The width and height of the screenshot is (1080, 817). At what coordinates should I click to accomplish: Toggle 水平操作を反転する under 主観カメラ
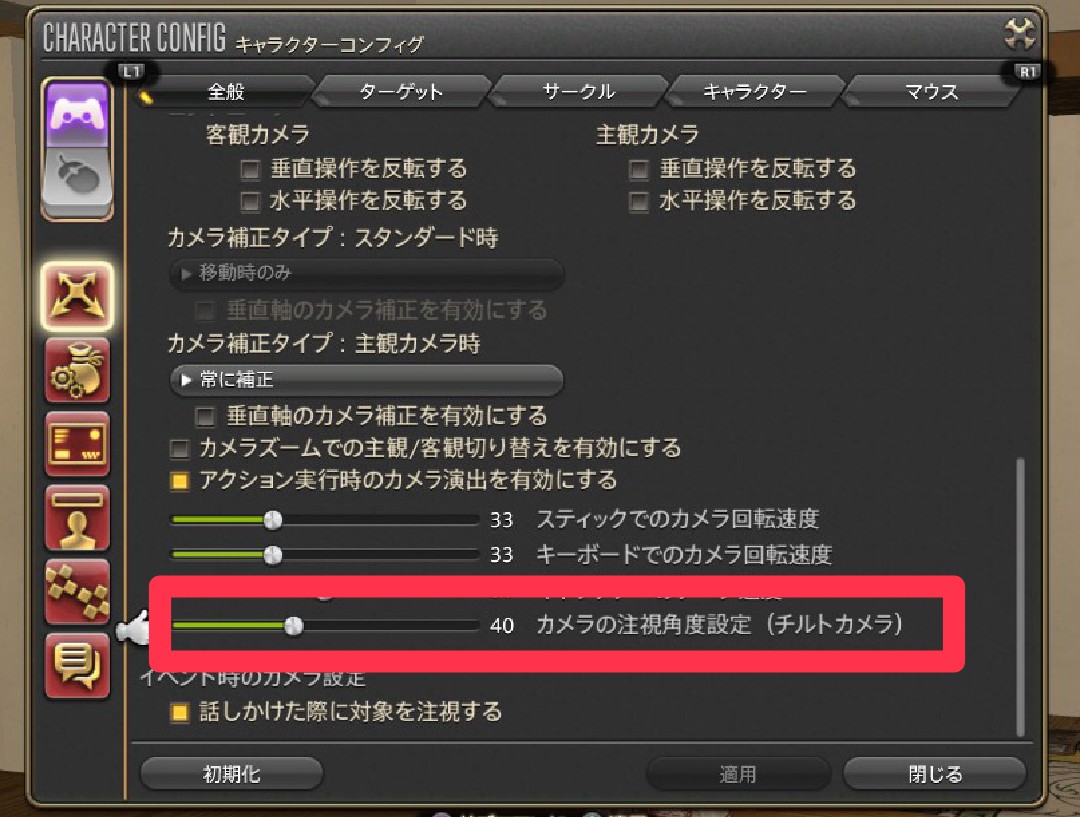(638, 201)
